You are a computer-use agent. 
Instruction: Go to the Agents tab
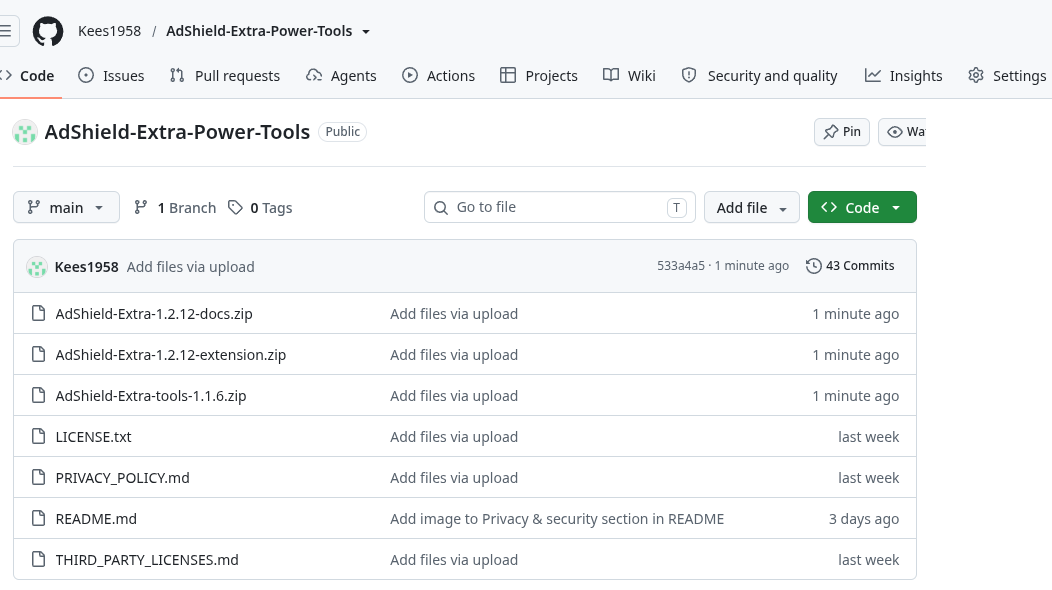[x=341, y=76]
